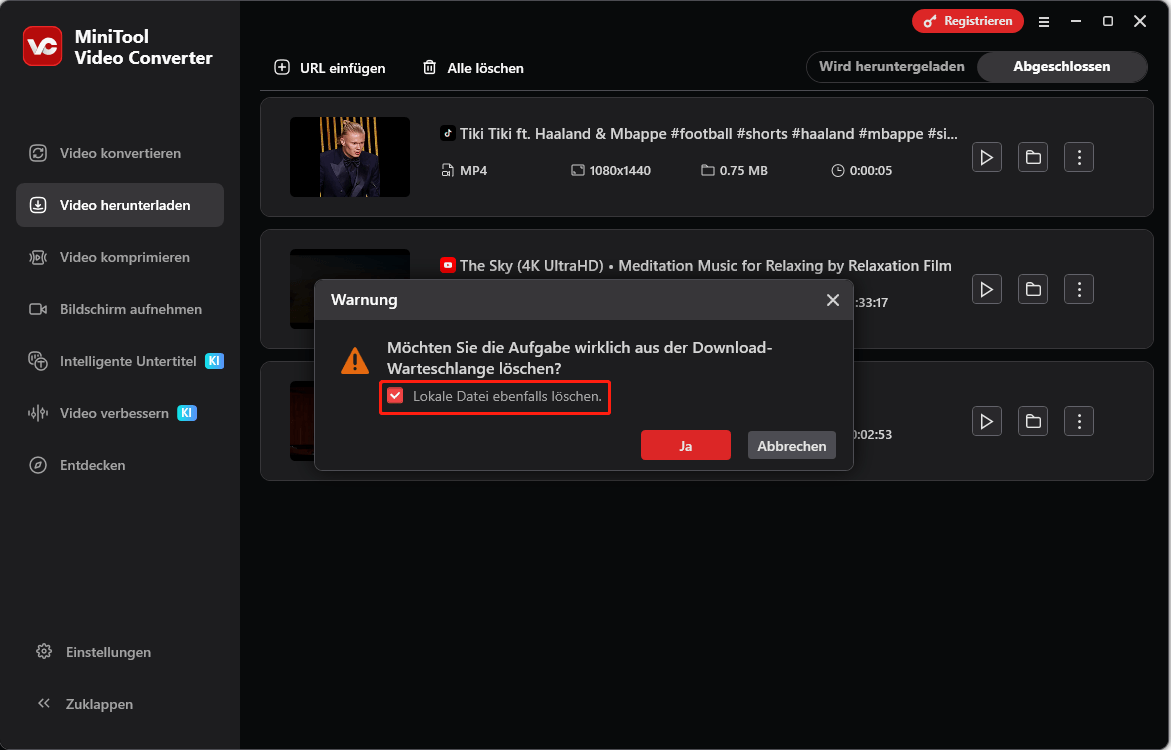This screenshot has width=1171, height=750.
Task: Open folder of Tiki Tiki video
Action: 1033,157
